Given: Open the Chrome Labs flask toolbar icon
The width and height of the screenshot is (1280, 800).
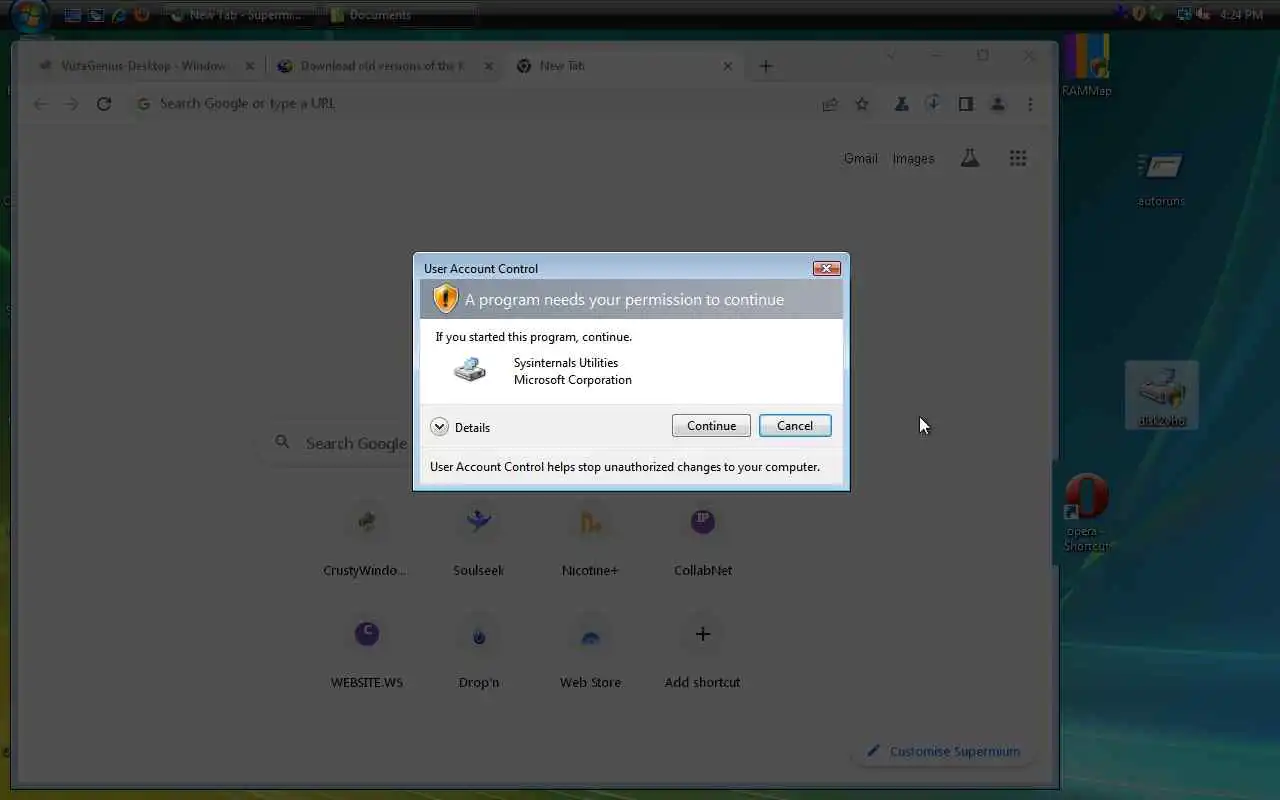Looking at the screenshot, I should [x=901, y=104].
